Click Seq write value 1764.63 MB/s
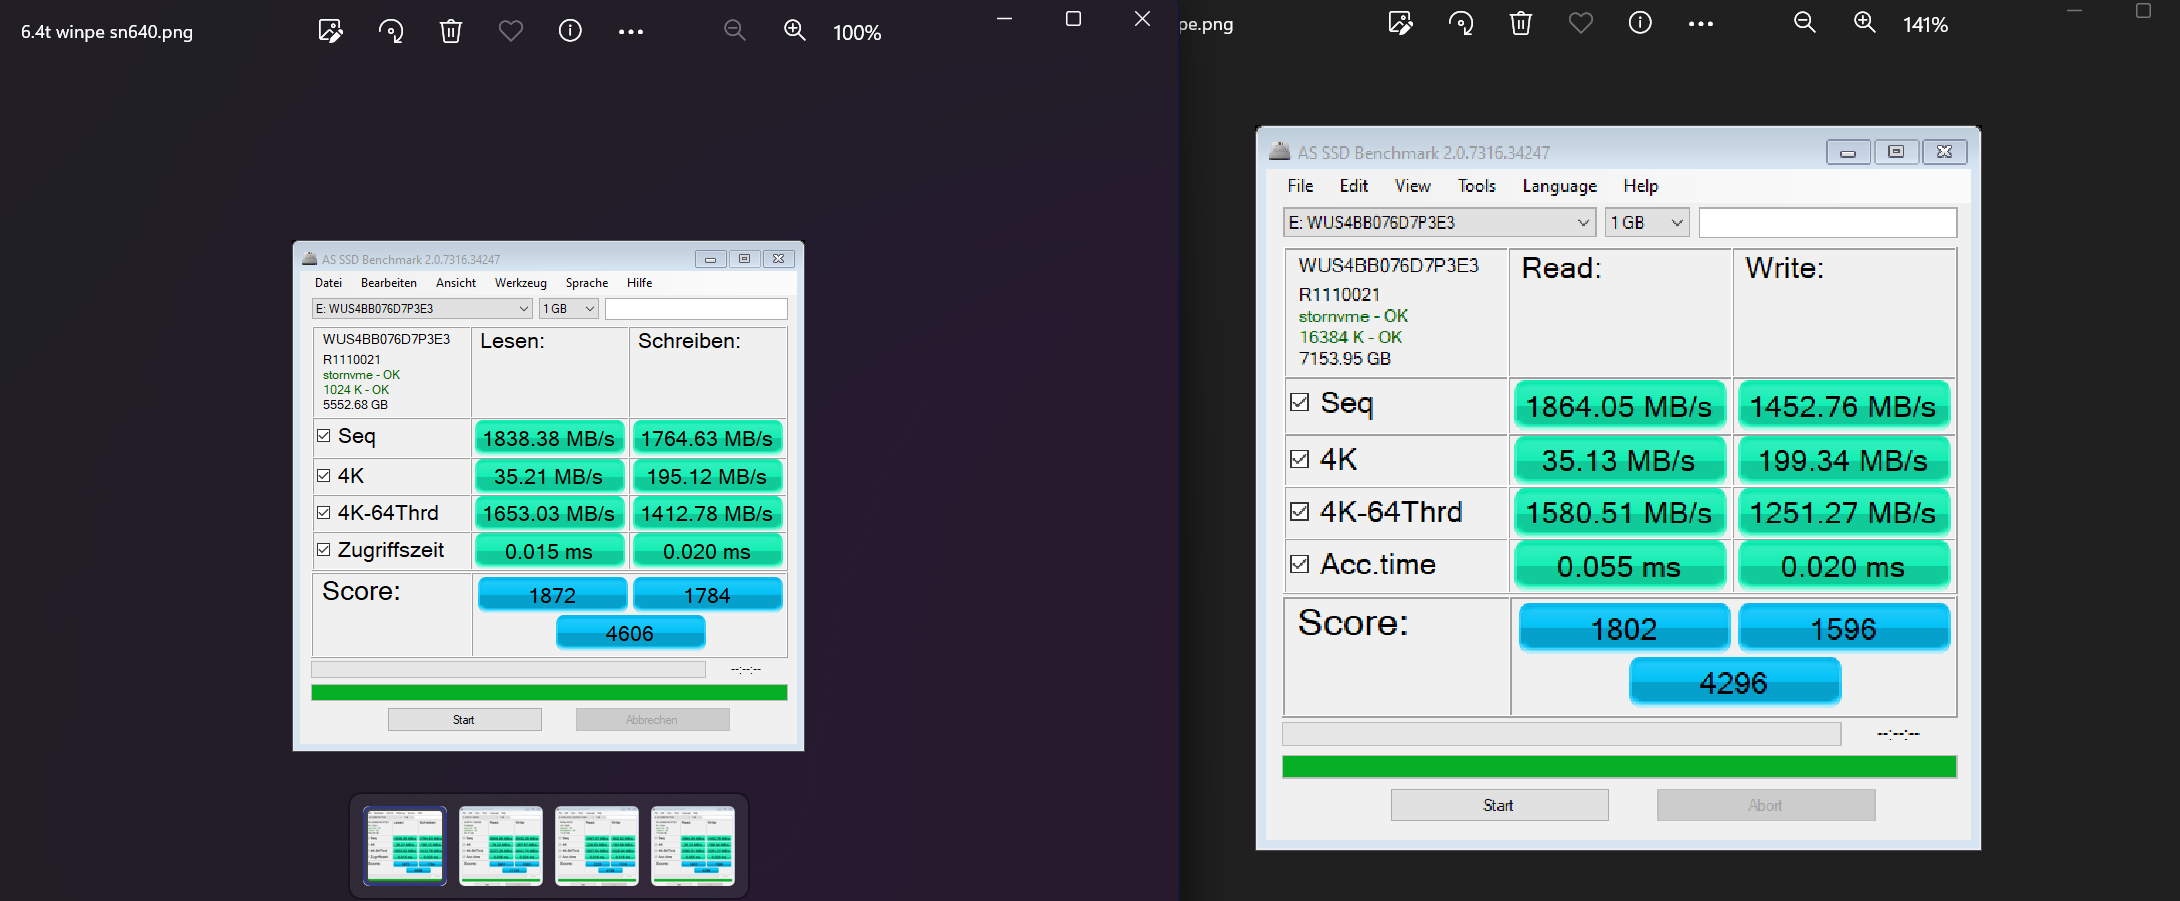2180x901 pixels. [x=707, y=438]
